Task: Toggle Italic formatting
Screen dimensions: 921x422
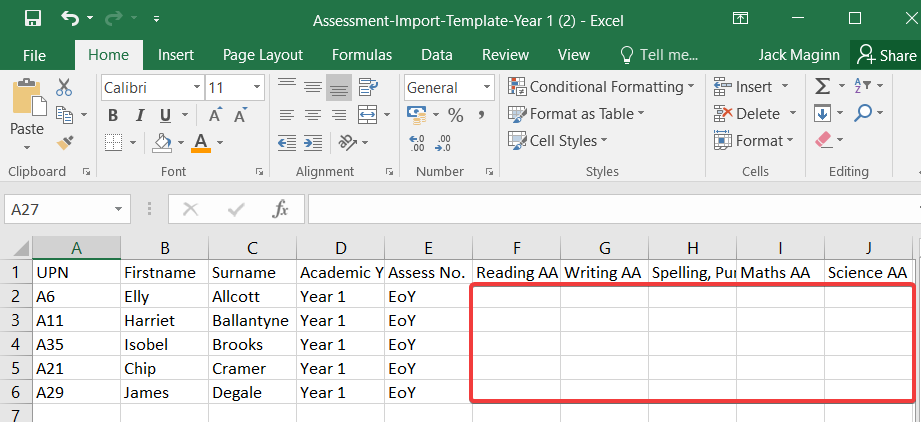Action: (140, 115)
